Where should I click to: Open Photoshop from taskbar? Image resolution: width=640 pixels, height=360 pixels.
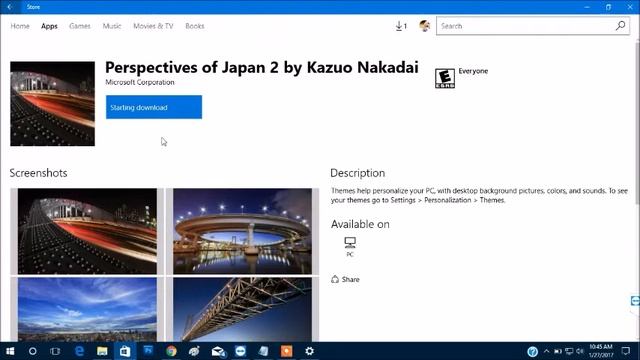[x=148, y=351]
